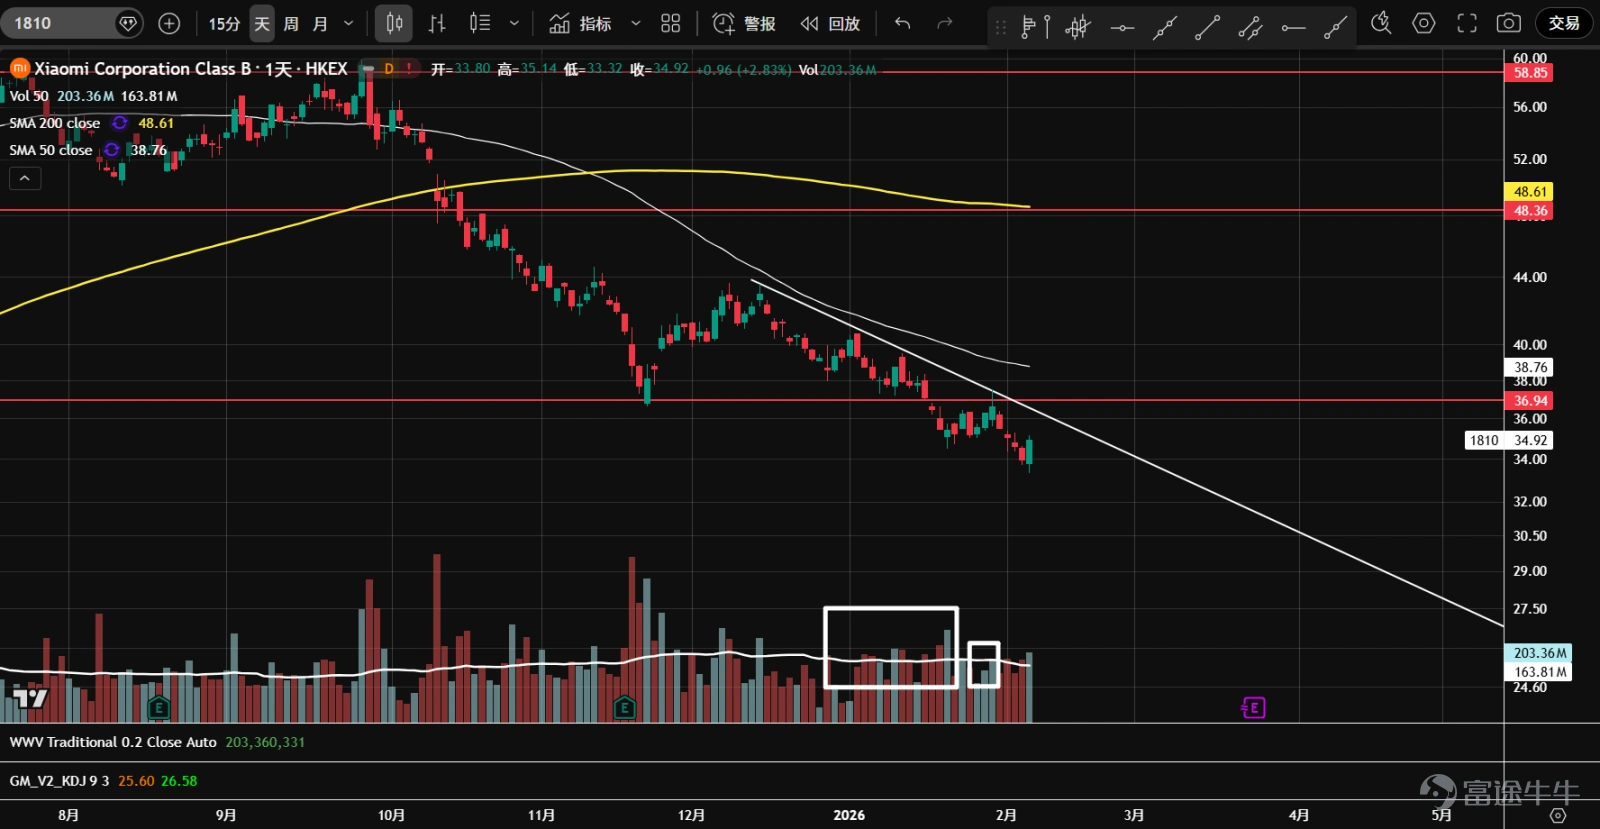The height and width of the screenshot is (829, 1600).
Task: Click the refresh icon beside SMA 50 close
Action: point(112,150)
